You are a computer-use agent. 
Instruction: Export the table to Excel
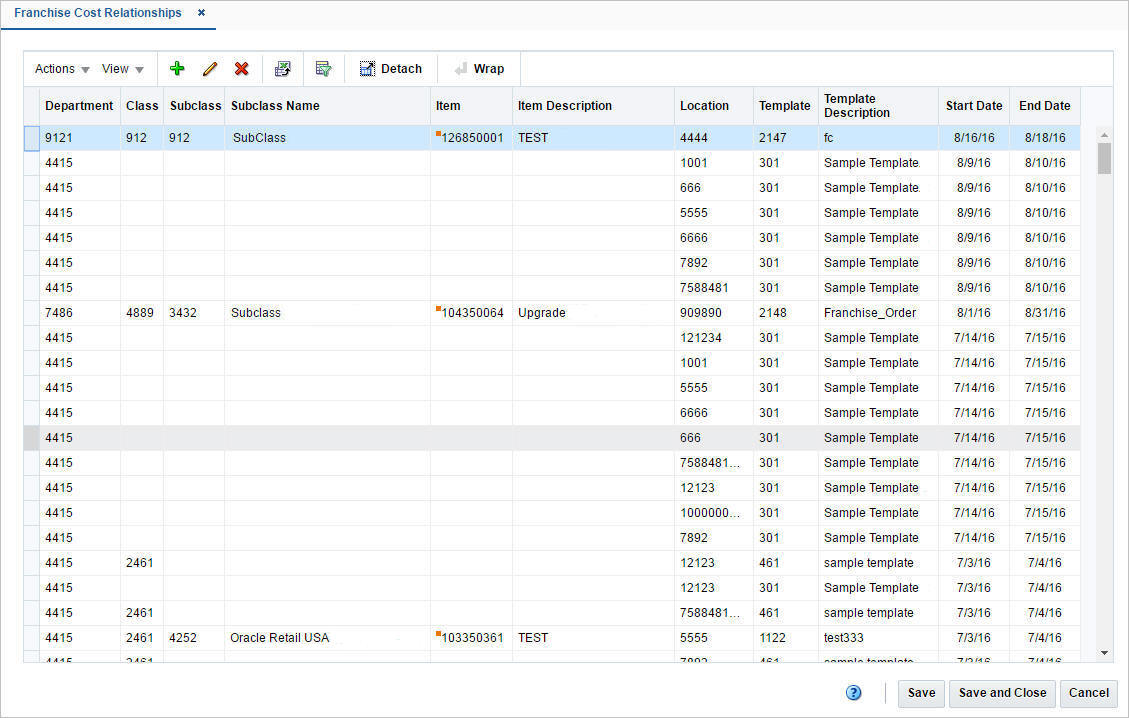pyautogui.click(x=283, y=68)
